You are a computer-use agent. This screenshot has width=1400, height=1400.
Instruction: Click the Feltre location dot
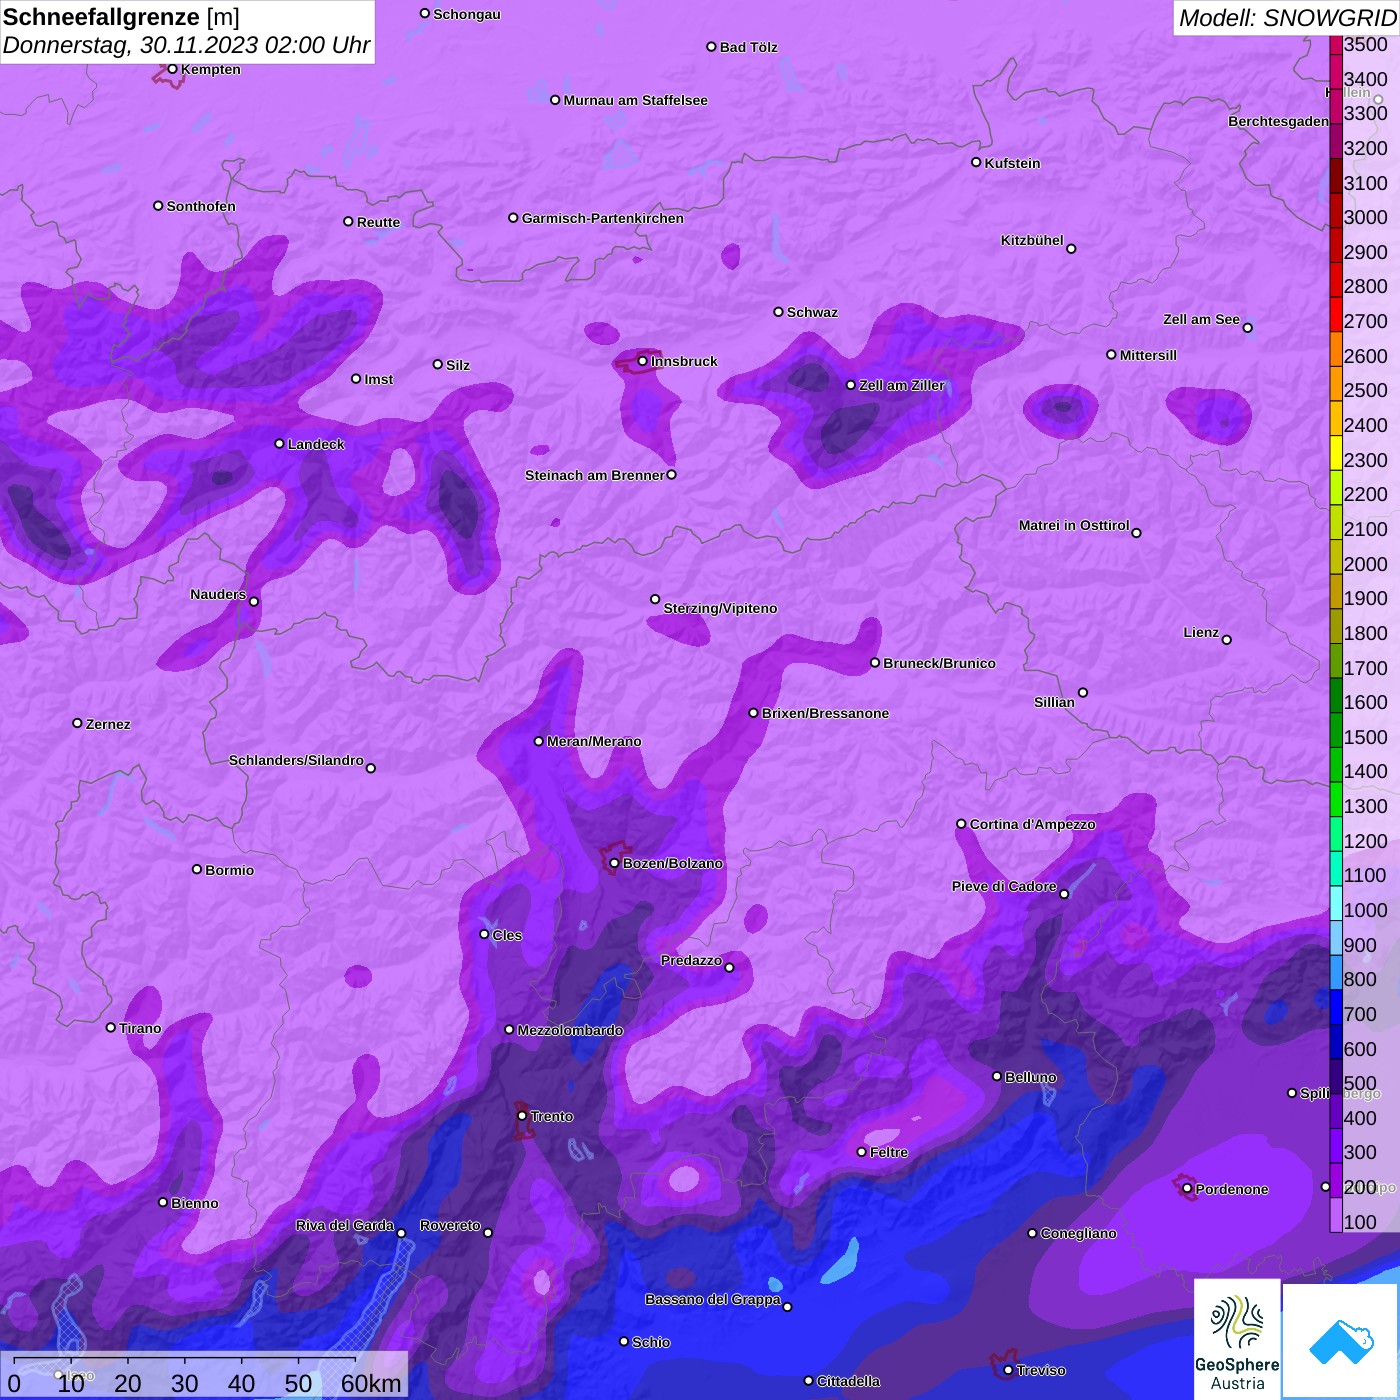[861, 1152]
